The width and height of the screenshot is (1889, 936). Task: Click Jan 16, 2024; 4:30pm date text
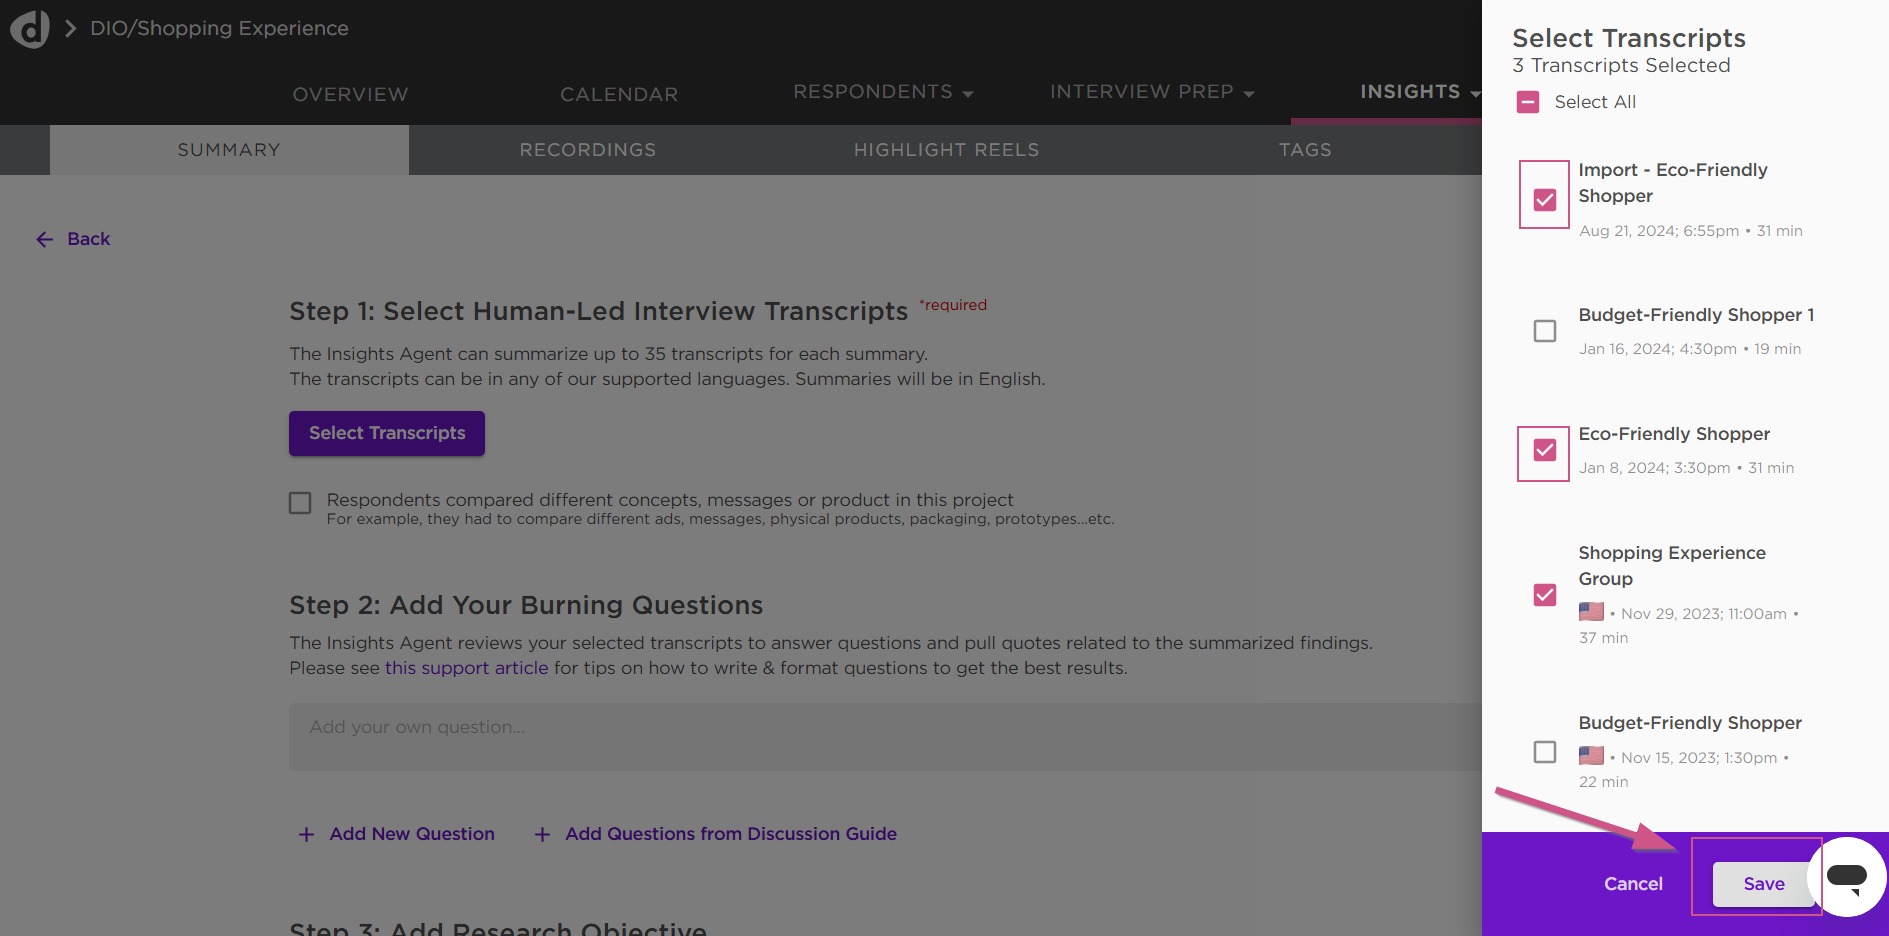click(1658, 349)
